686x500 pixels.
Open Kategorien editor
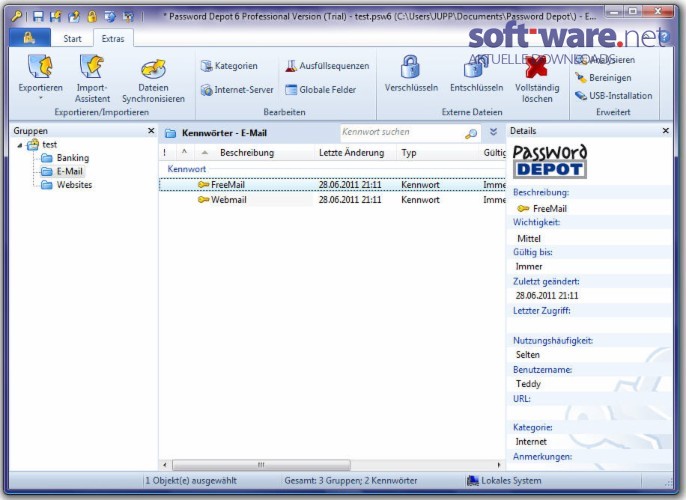(x=229, y=66)
